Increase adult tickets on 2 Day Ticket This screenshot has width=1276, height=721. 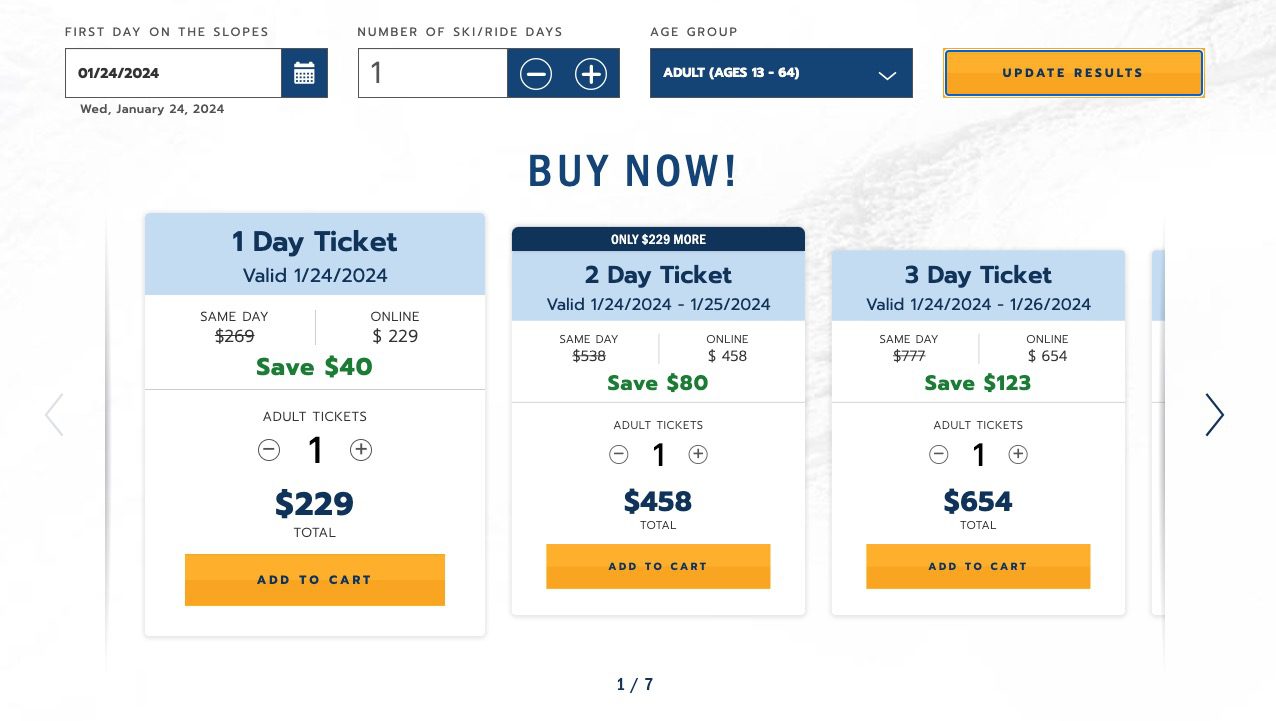tap(698, 455)
